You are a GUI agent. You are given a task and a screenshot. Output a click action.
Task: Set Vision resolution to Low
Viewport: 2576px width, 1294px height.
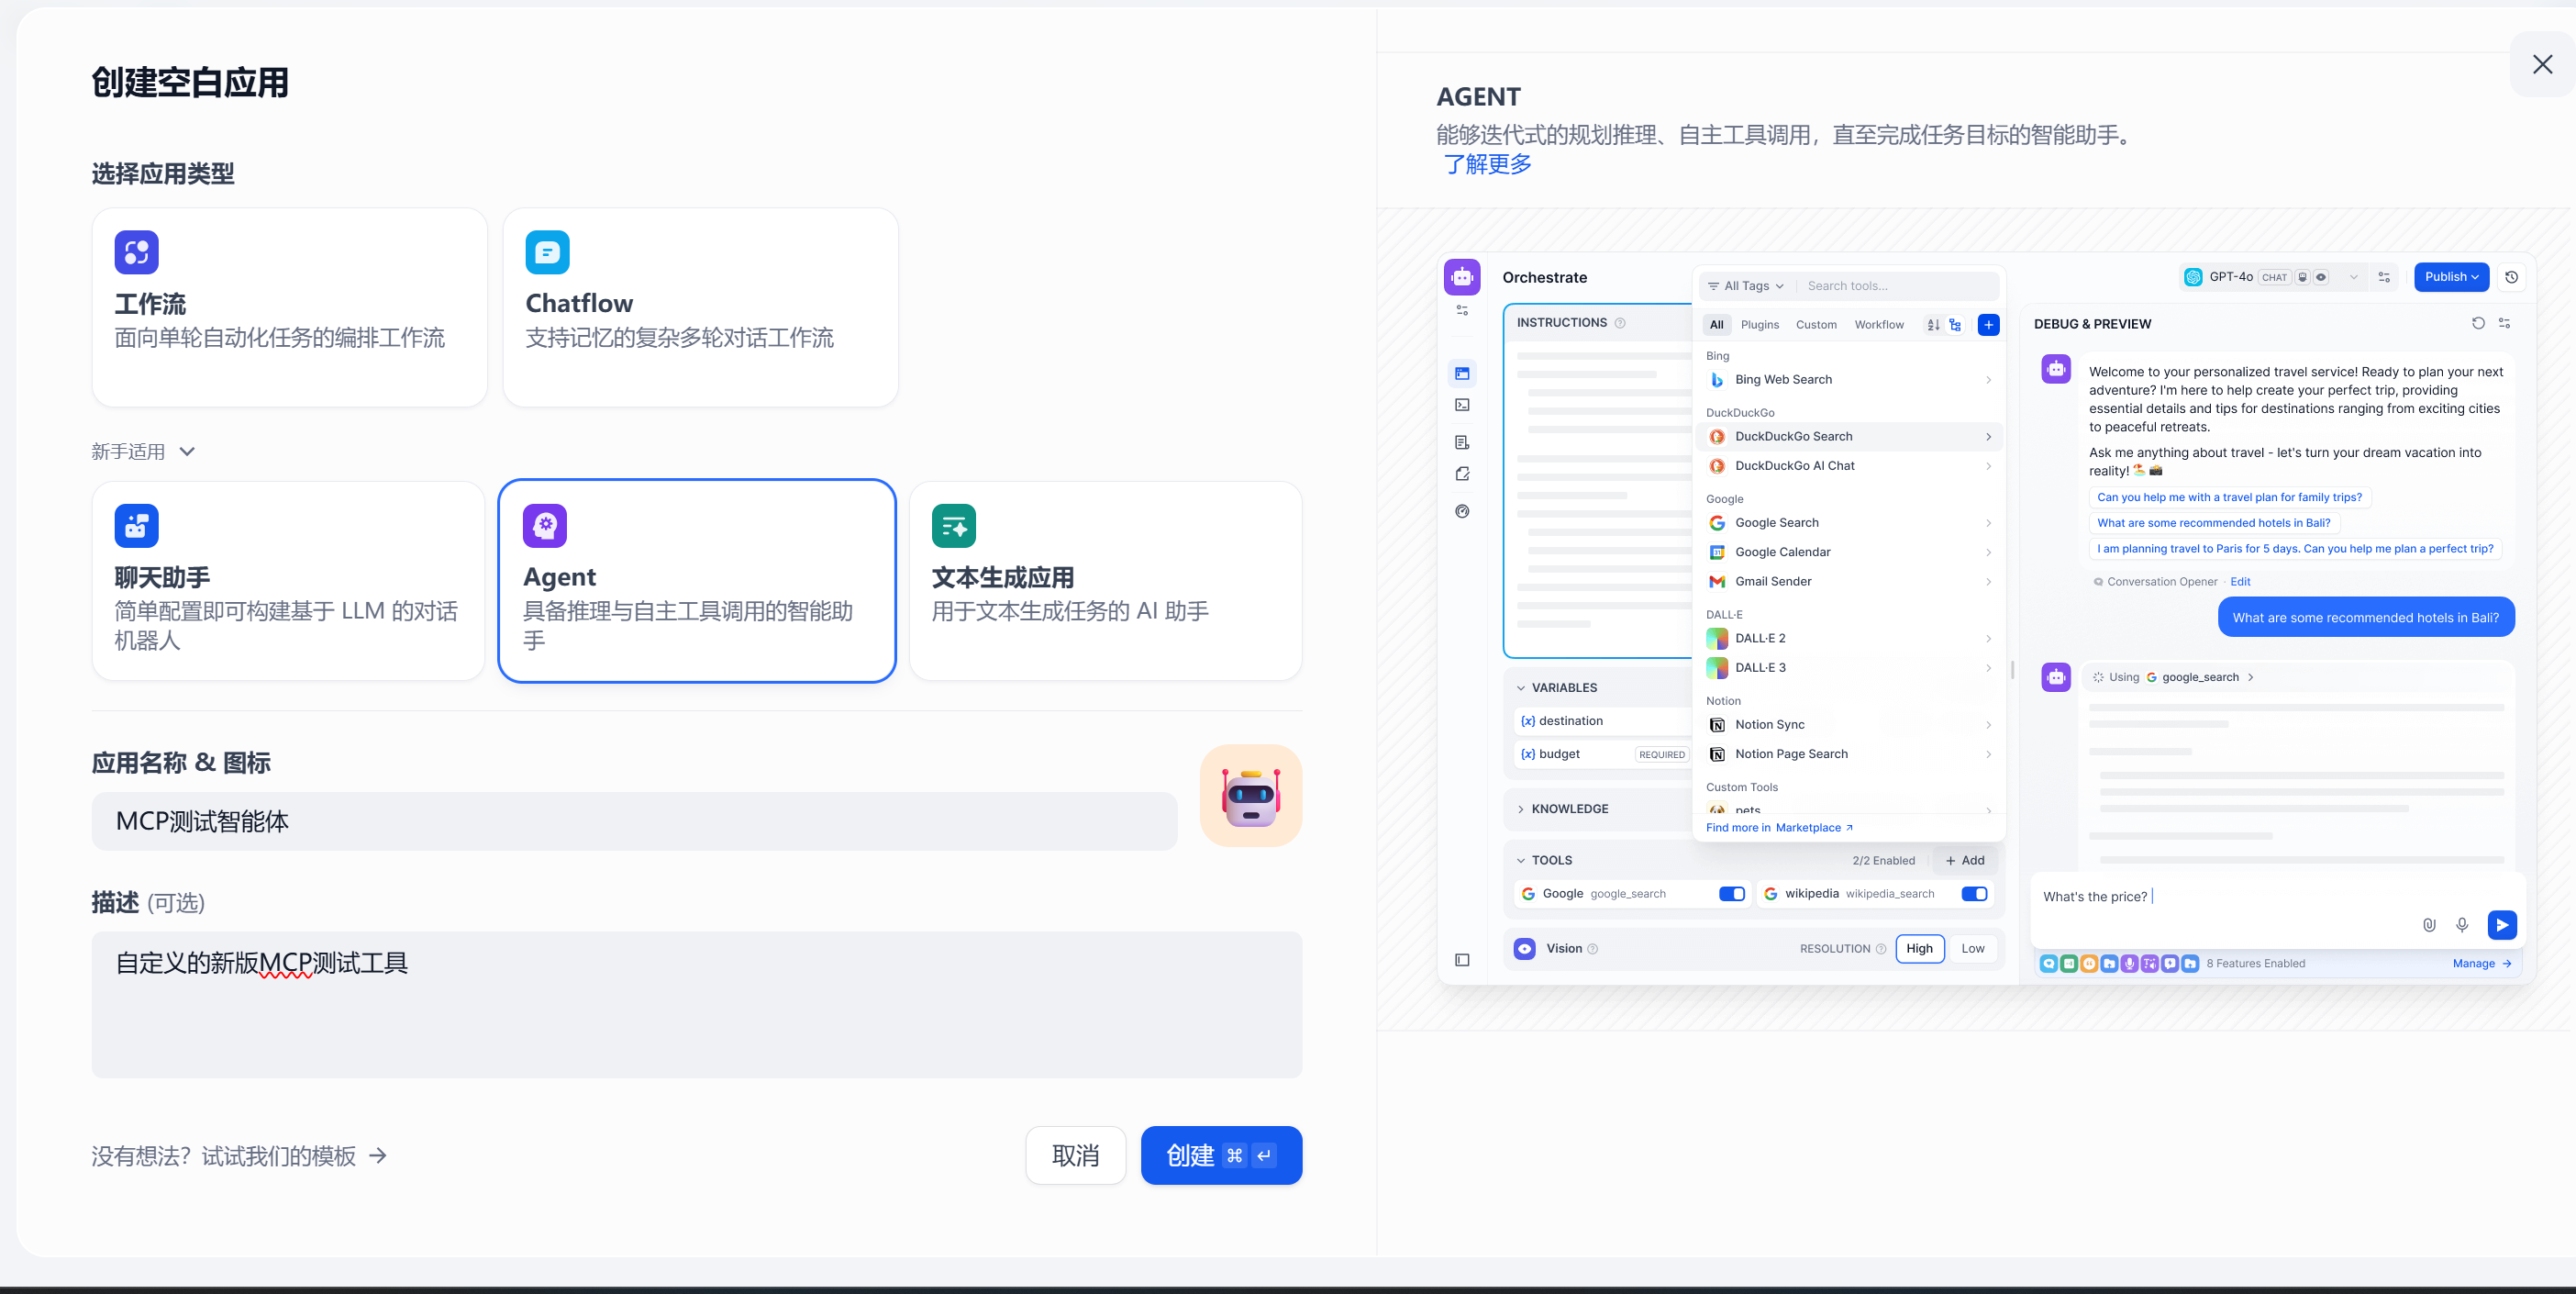coord(1972,949)
